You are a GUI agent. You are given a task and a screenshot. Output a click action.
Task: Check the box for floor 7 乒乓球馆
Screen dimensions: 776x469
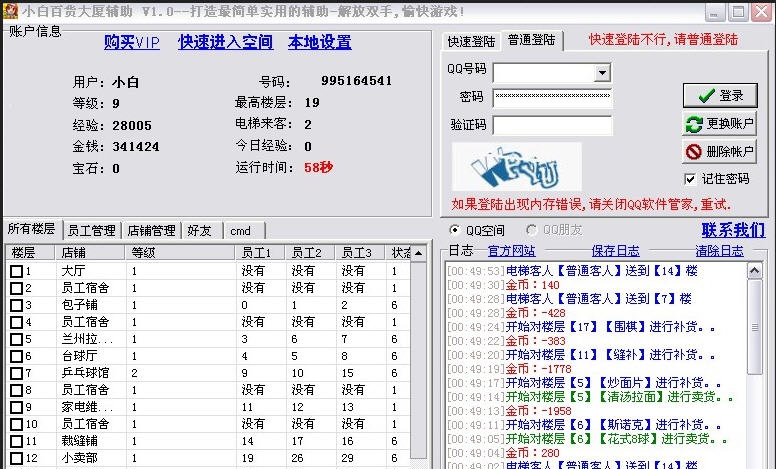pyautogui.click(x=16, y=373)
